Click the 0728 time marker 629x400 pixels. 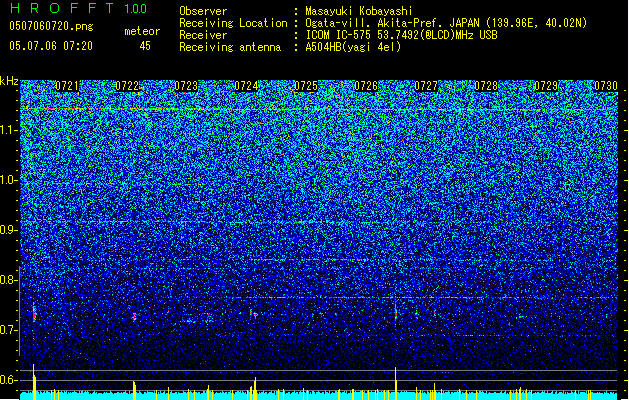486,86
